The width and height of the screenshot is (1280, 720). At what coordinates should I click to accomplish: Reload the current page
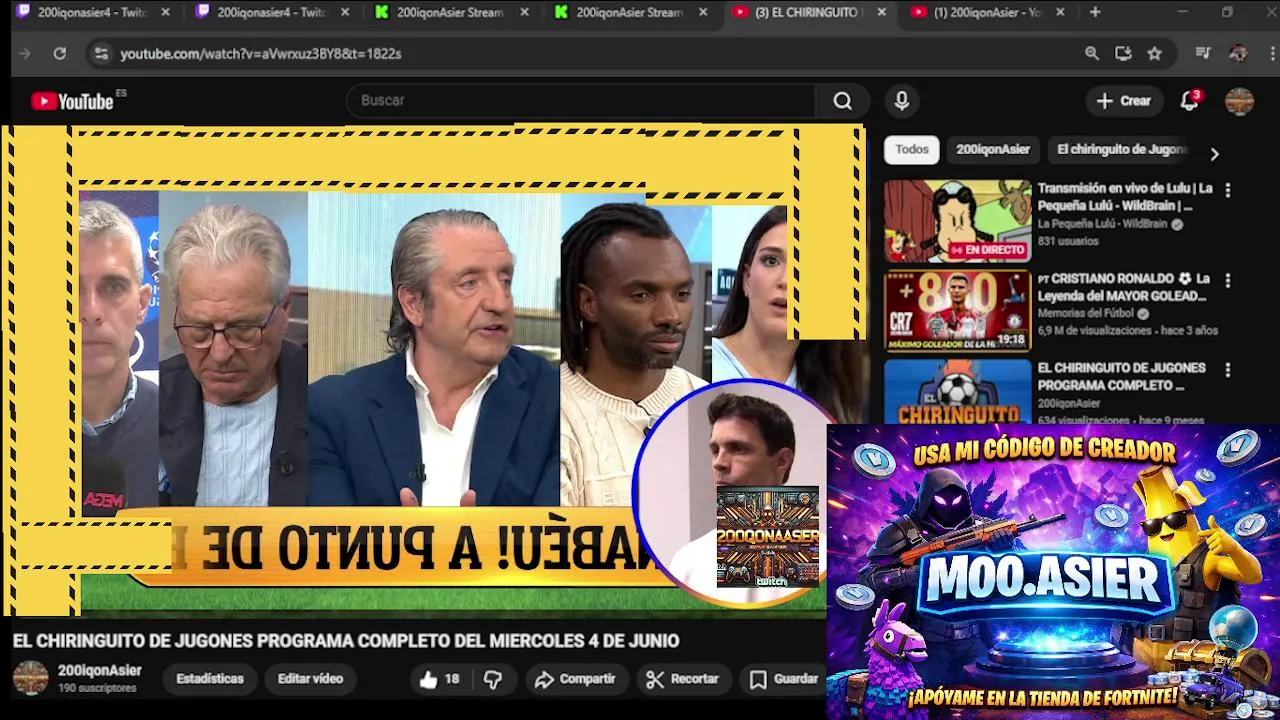coord(60,53)
